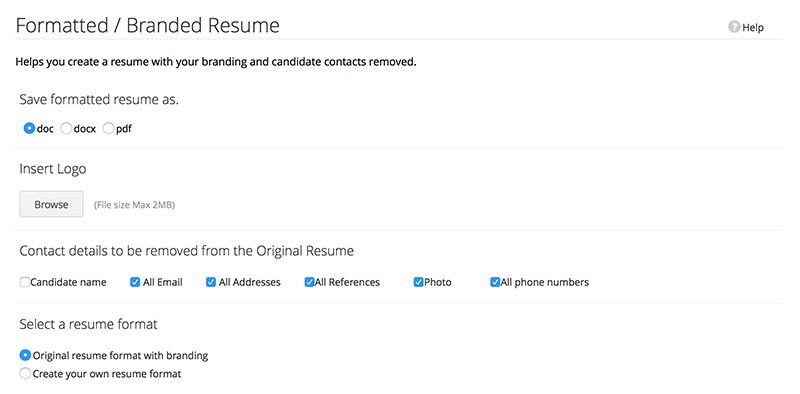Click the Help question mark icon

734,27
